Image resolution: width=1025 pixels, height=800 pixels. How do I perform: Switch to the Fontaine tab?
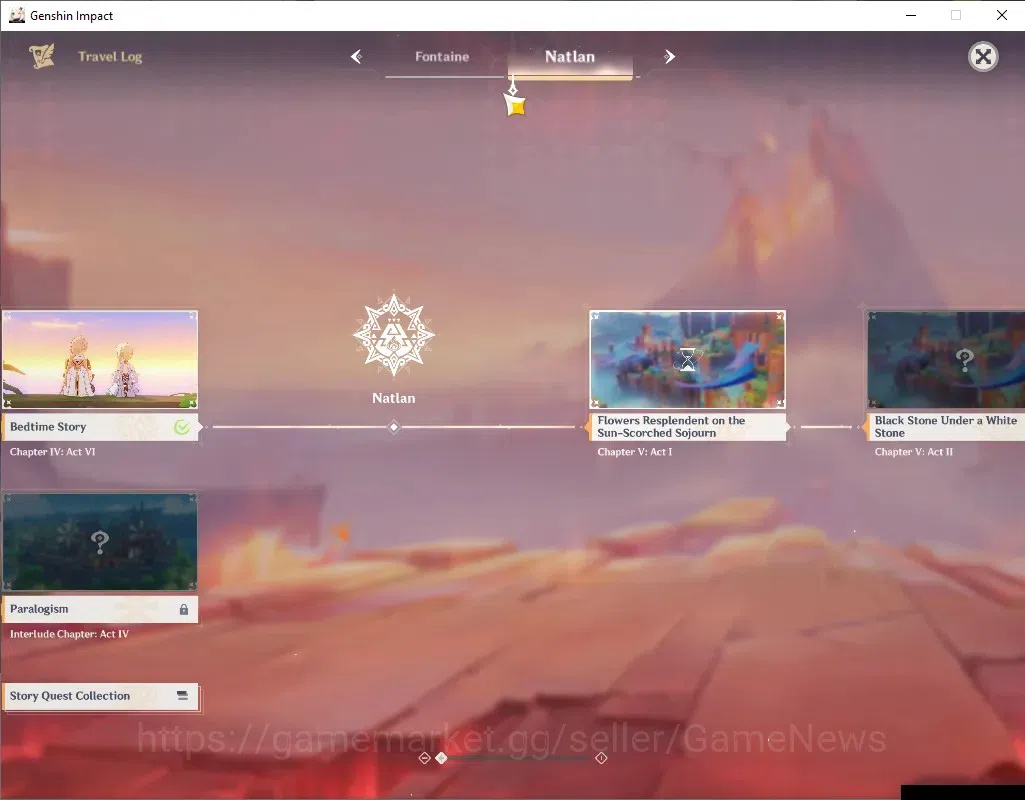pos(442,57)
